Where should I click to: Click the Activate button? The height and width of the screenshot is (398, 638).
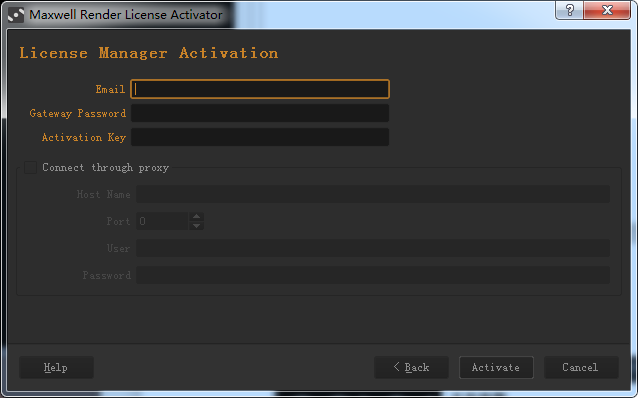click(x=496, y=367)
